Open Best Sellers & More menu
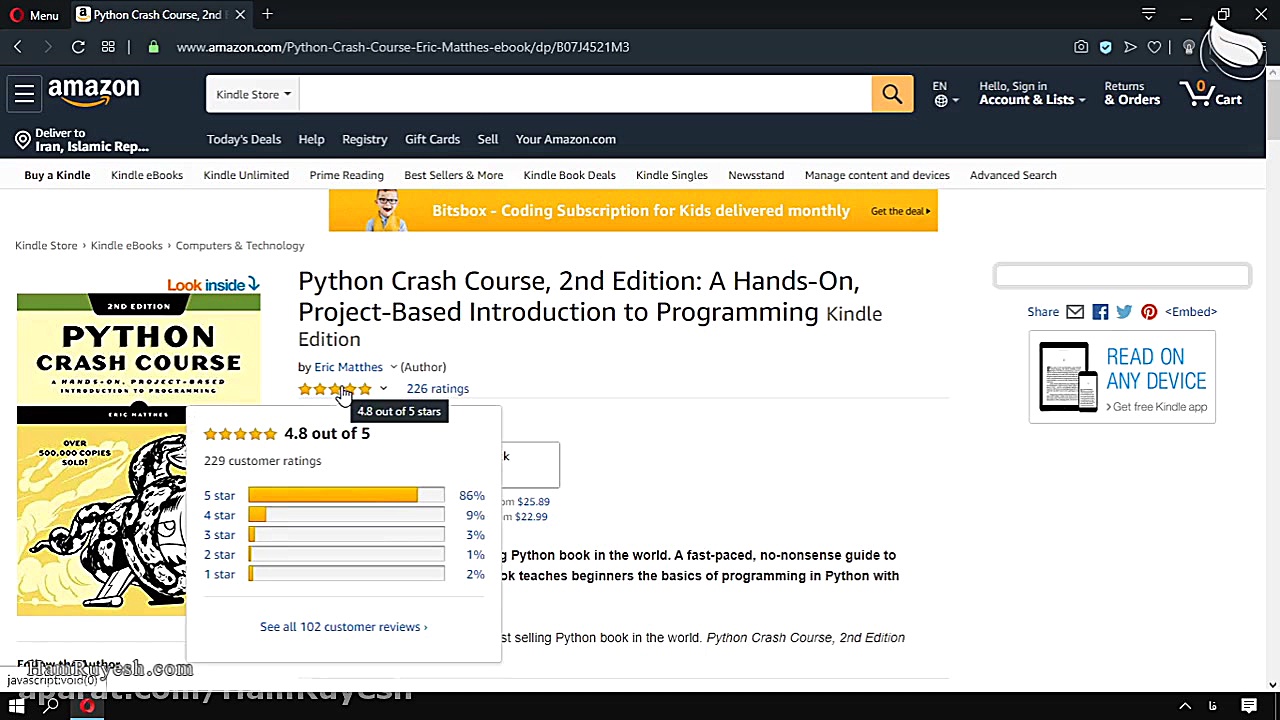Screen dimensions: 1280x720 453,175
